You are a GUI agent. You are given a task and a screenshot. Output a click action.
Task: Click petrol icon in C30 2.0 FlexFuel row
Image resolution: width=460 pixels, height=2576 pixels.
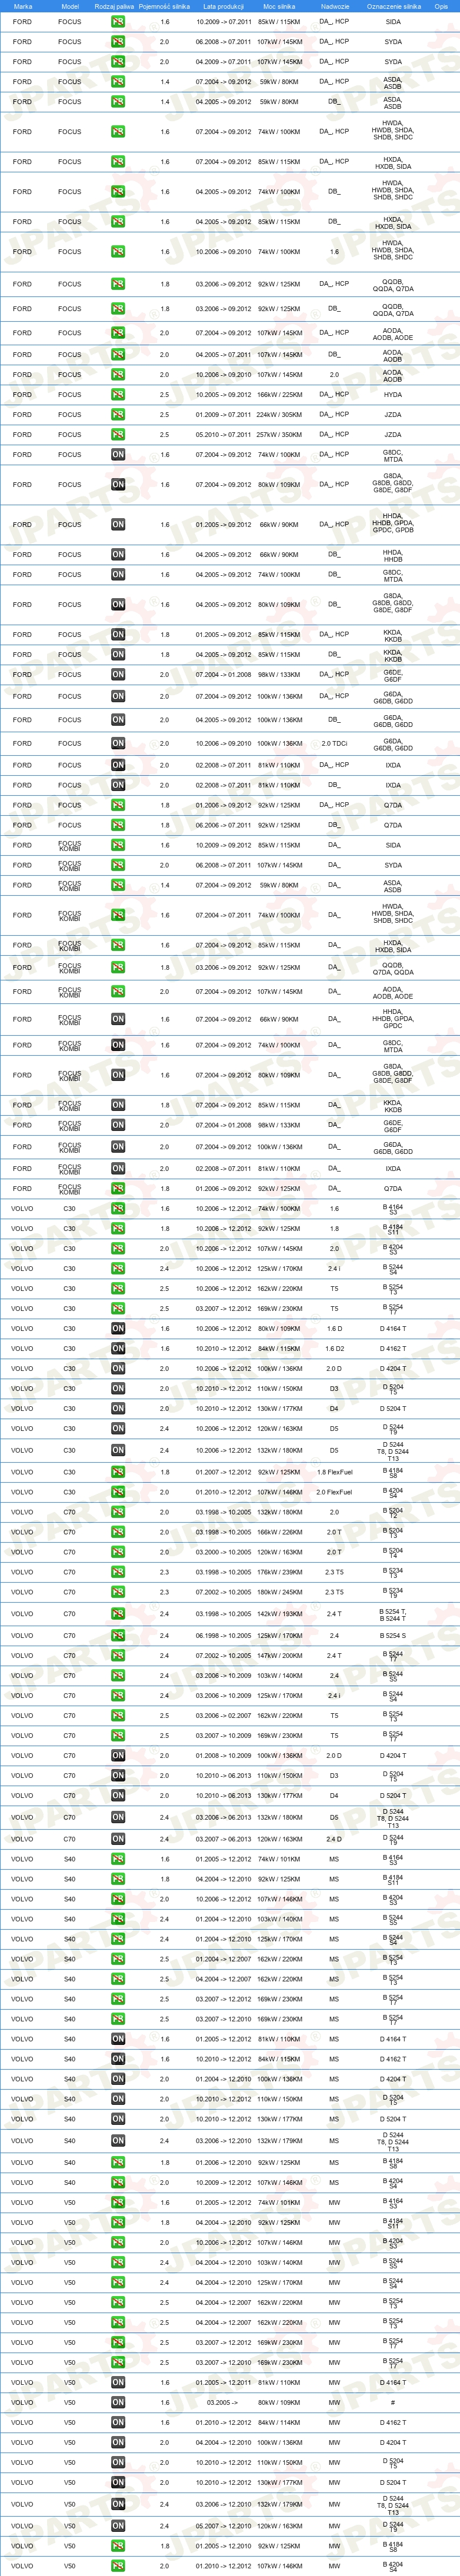click(118, 1491)
